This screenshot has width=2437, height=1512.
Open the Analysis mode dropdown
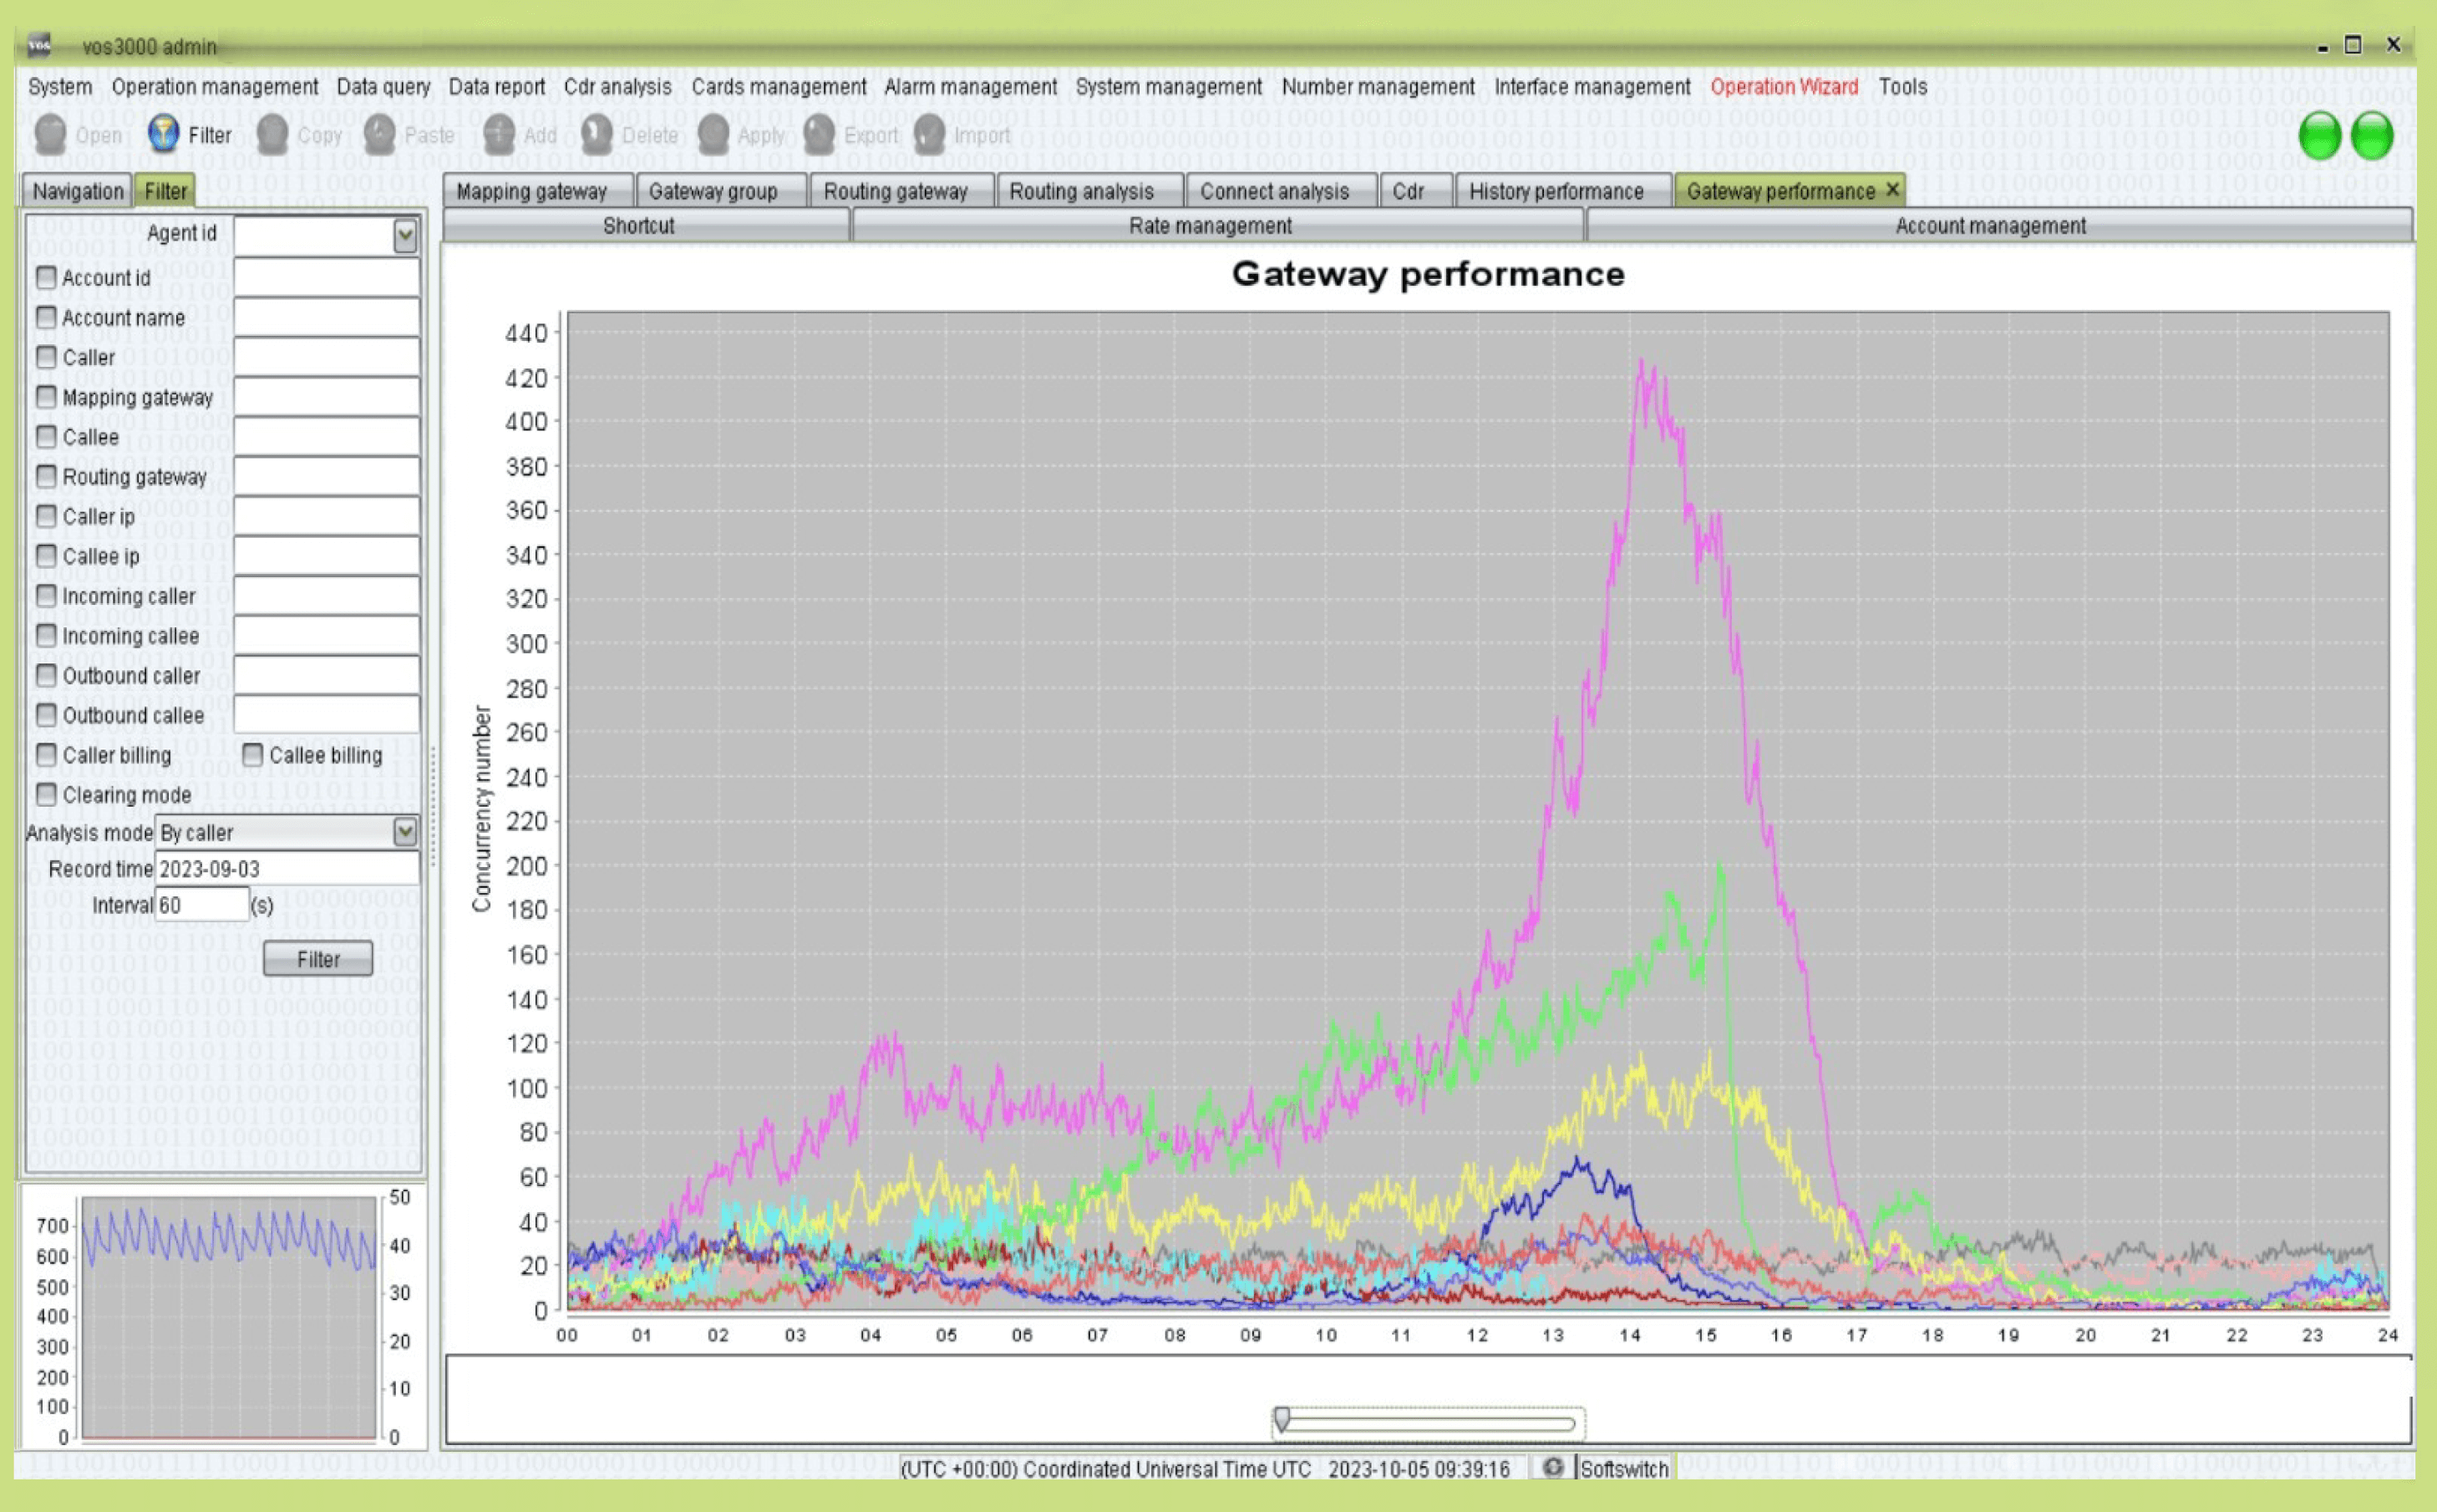coord(405,832)
